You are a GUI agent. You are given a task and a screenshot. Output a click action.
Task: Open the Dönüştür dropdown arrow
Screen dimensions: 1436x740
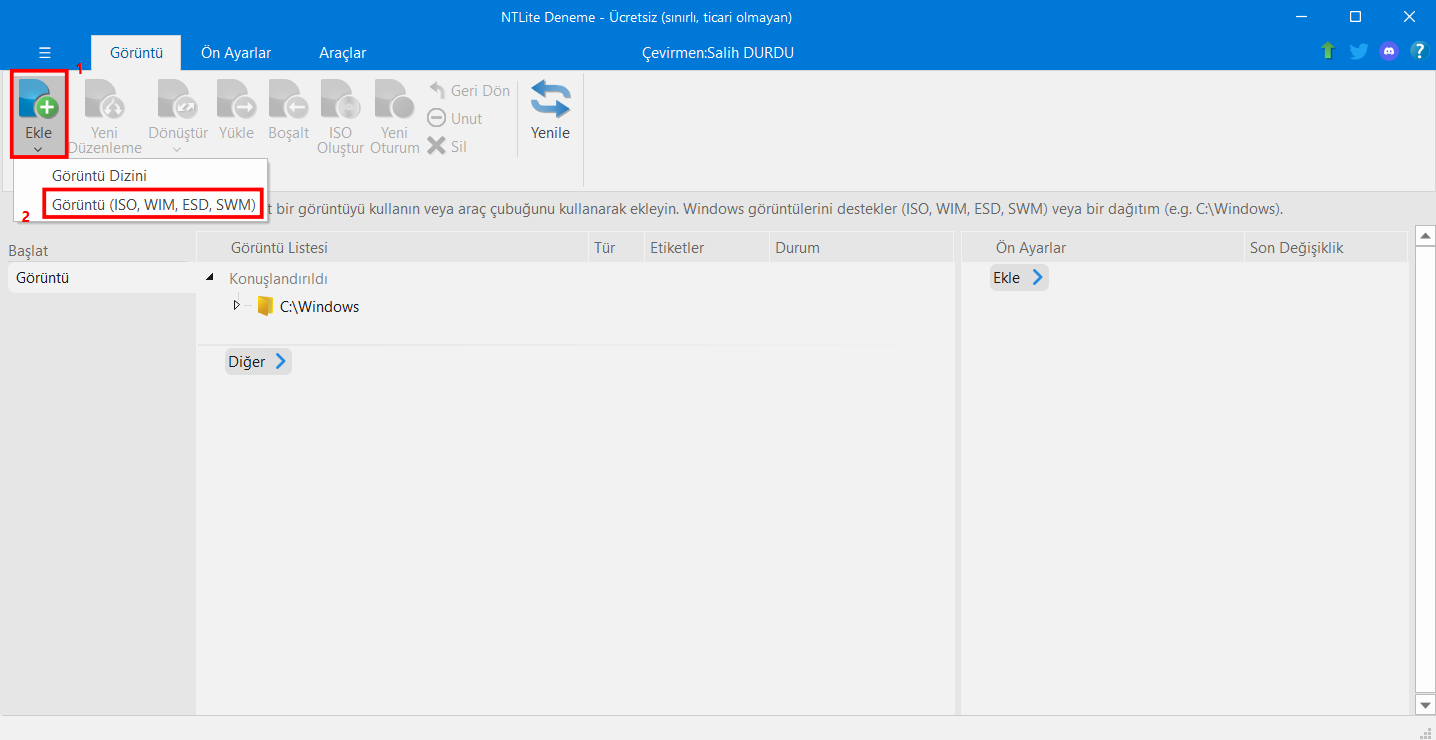177,150
